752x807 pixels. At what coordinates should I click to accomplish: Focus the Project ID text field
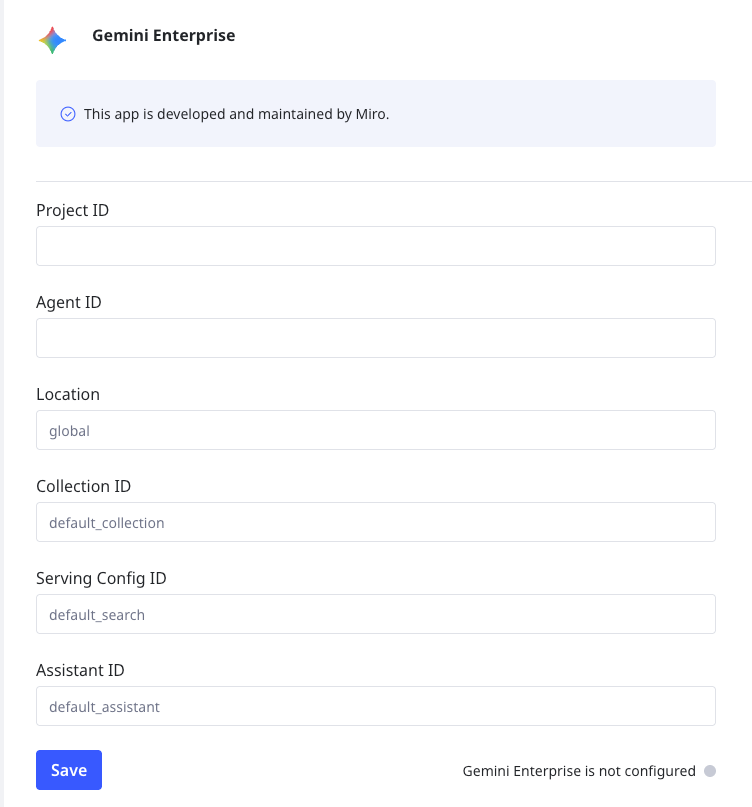coord(375,246)
